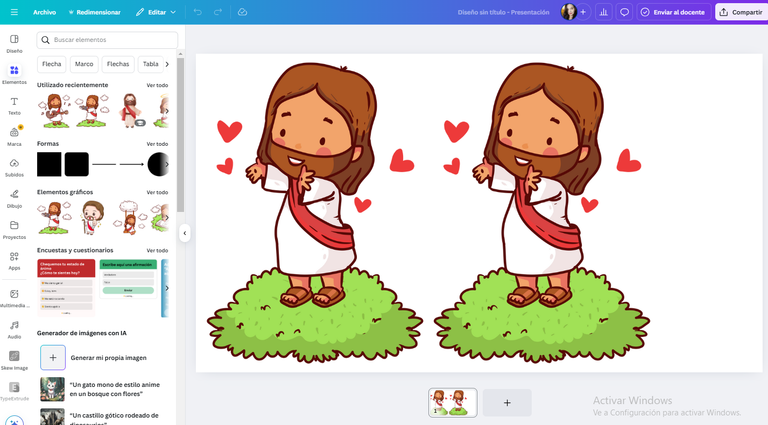Select the 'gato mono de estilo anime' prompt
Screen dimensions: 768x425
(100, 389)
